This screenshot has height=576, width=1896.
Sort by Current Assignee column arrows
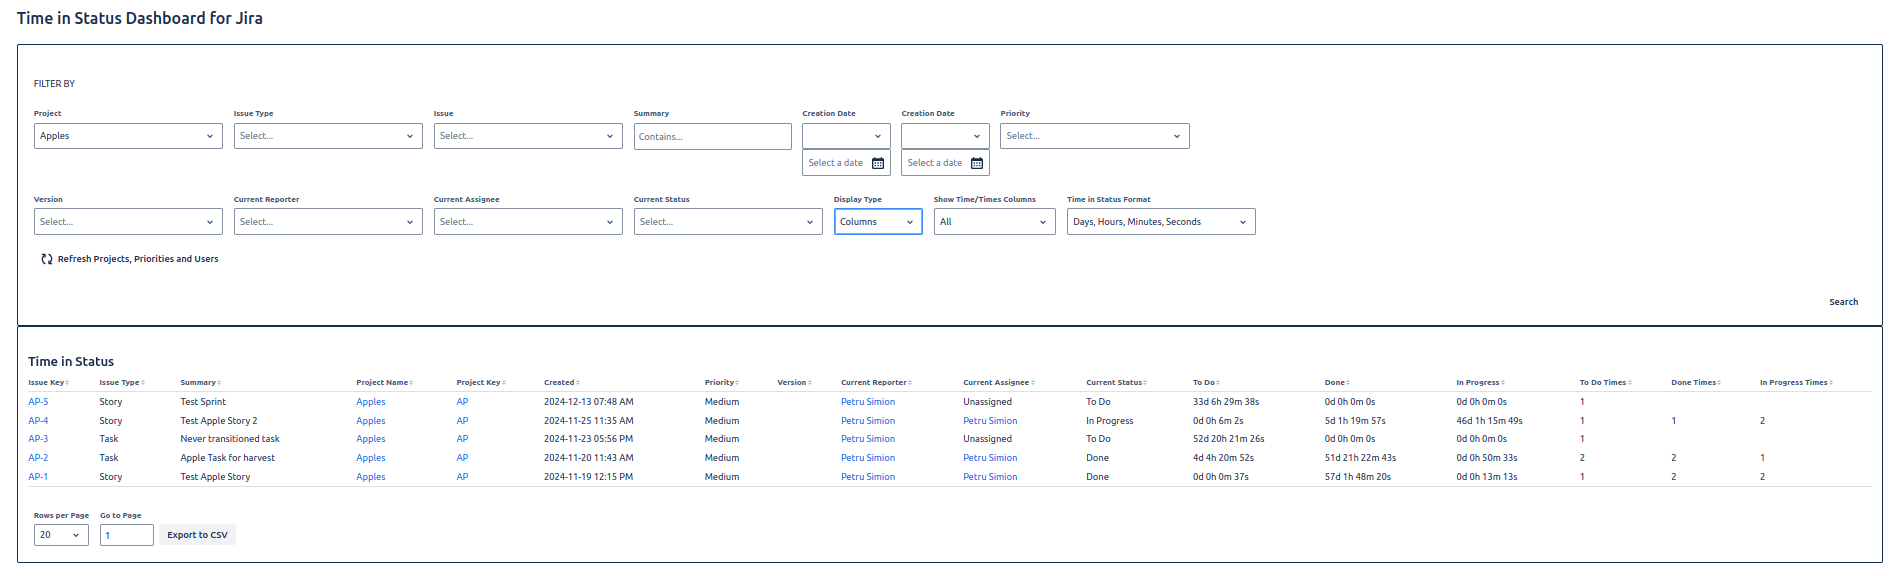pos(1033,383)
